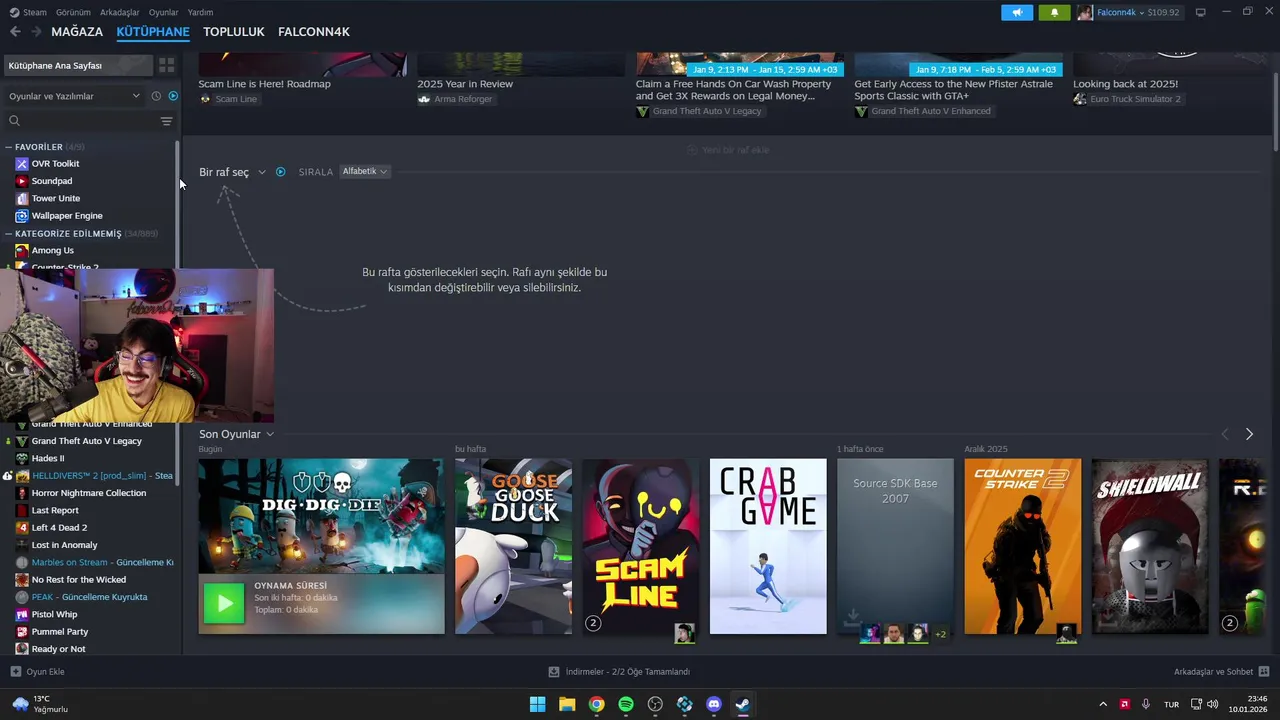The height and width of the screenshot is (720, 1280).
Task: Open Goose Goose Duck game cover
Action: 514,546
